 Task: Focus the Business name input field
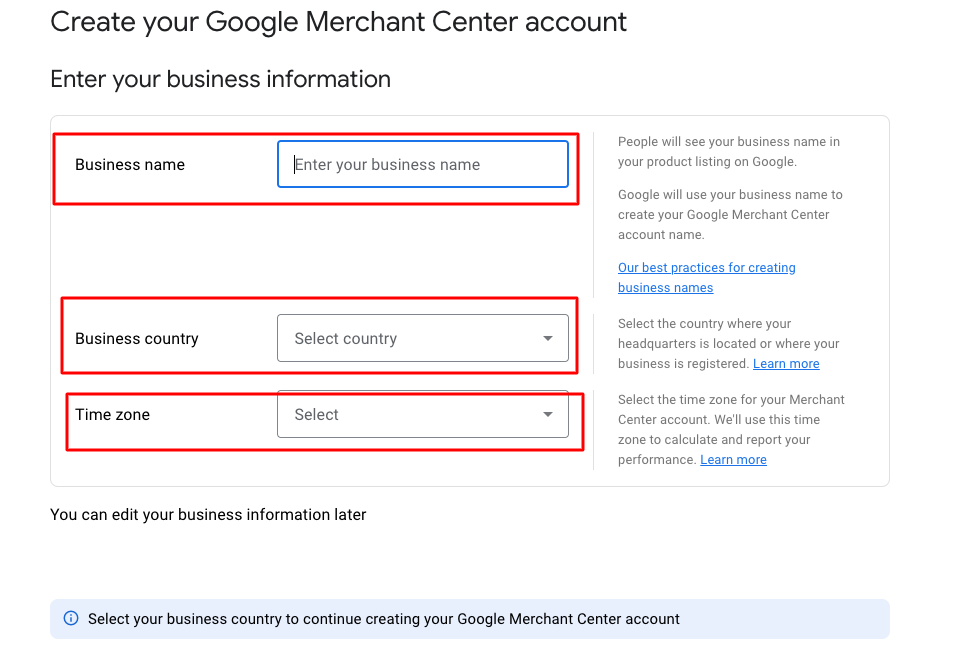click(x=423, y=164)
